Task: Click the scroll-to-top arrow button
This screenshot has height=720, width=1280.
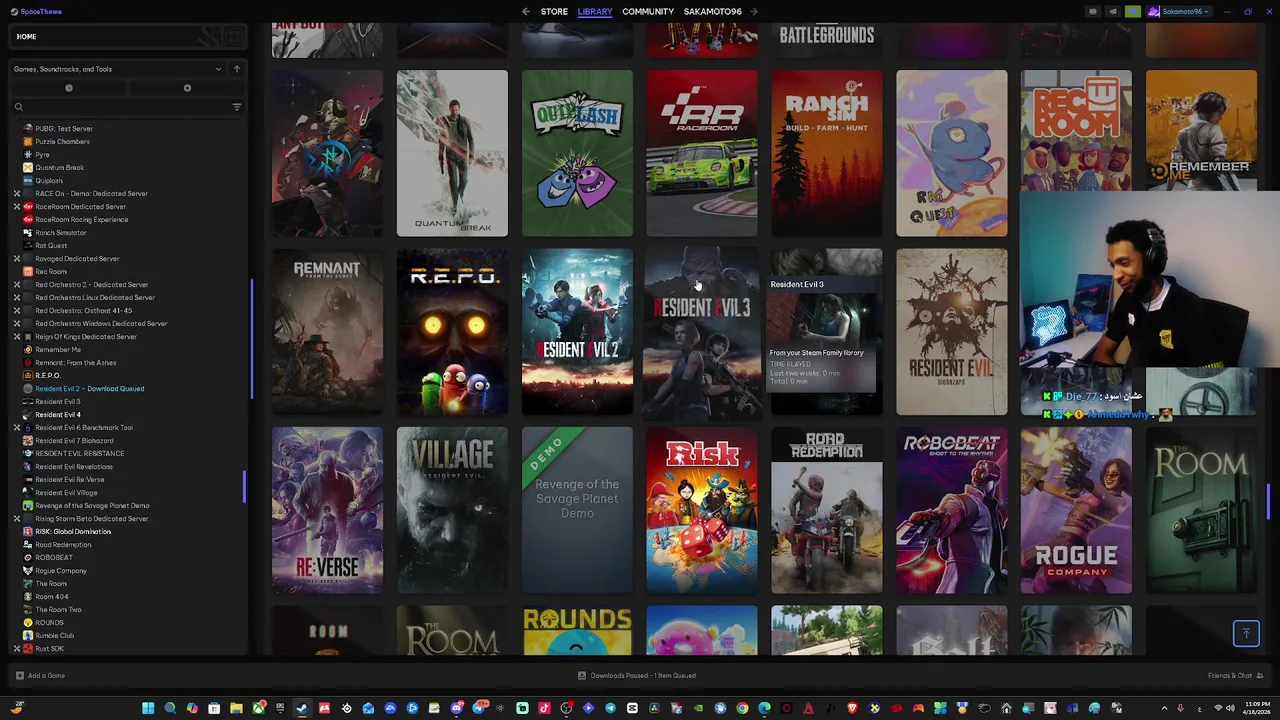Action: (x=1246, y=633)
